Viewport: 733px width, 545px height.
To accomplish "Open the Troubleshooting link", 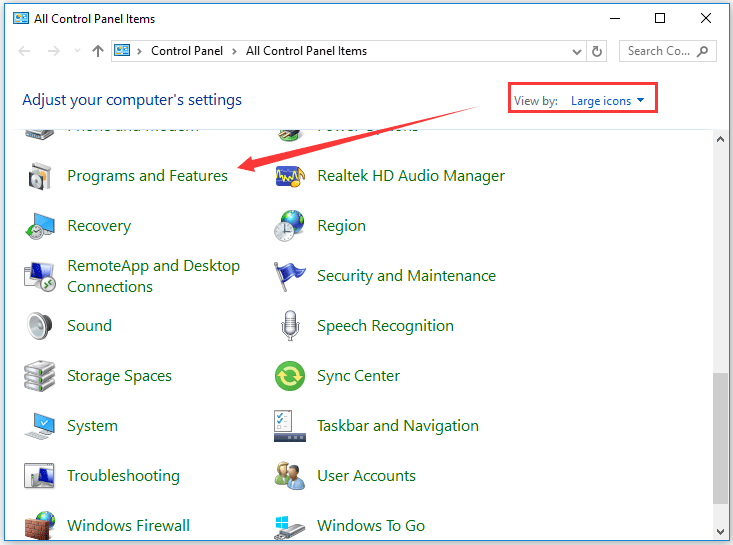I will [x=123, y=476].
